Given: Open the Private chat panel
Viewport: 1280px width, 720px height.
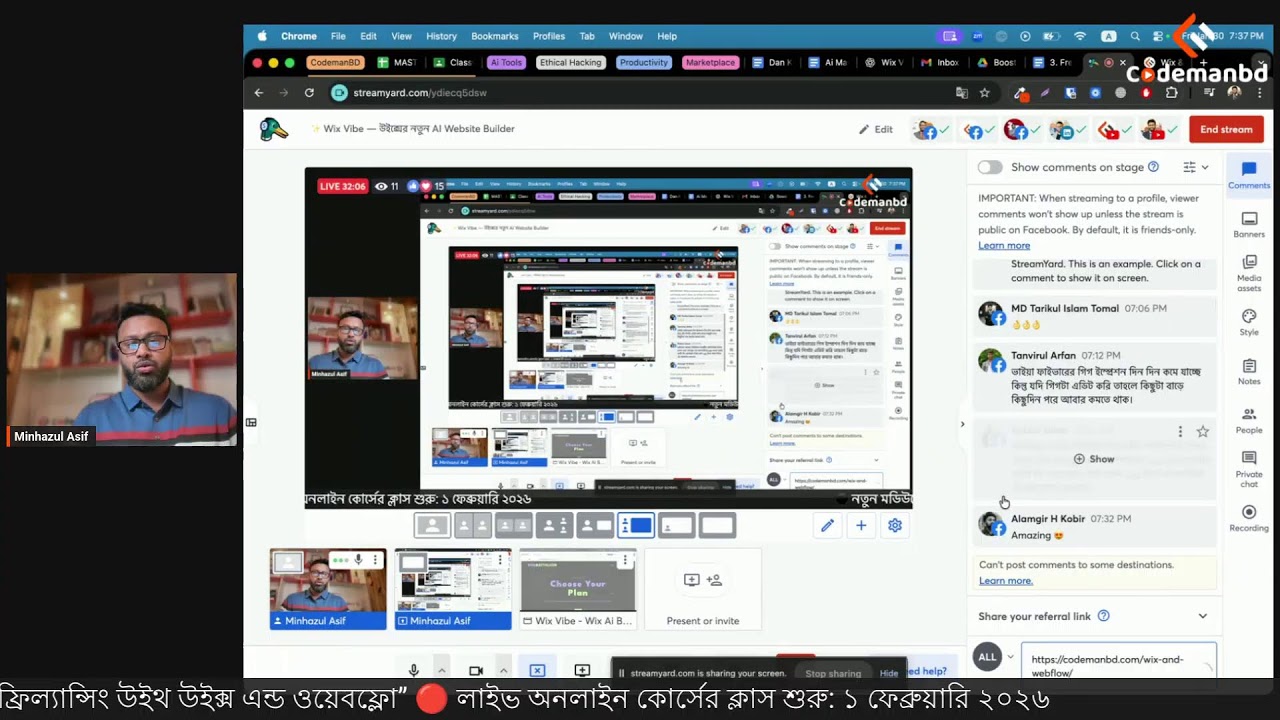Looking at the screenshot, I should point(1249,467).
